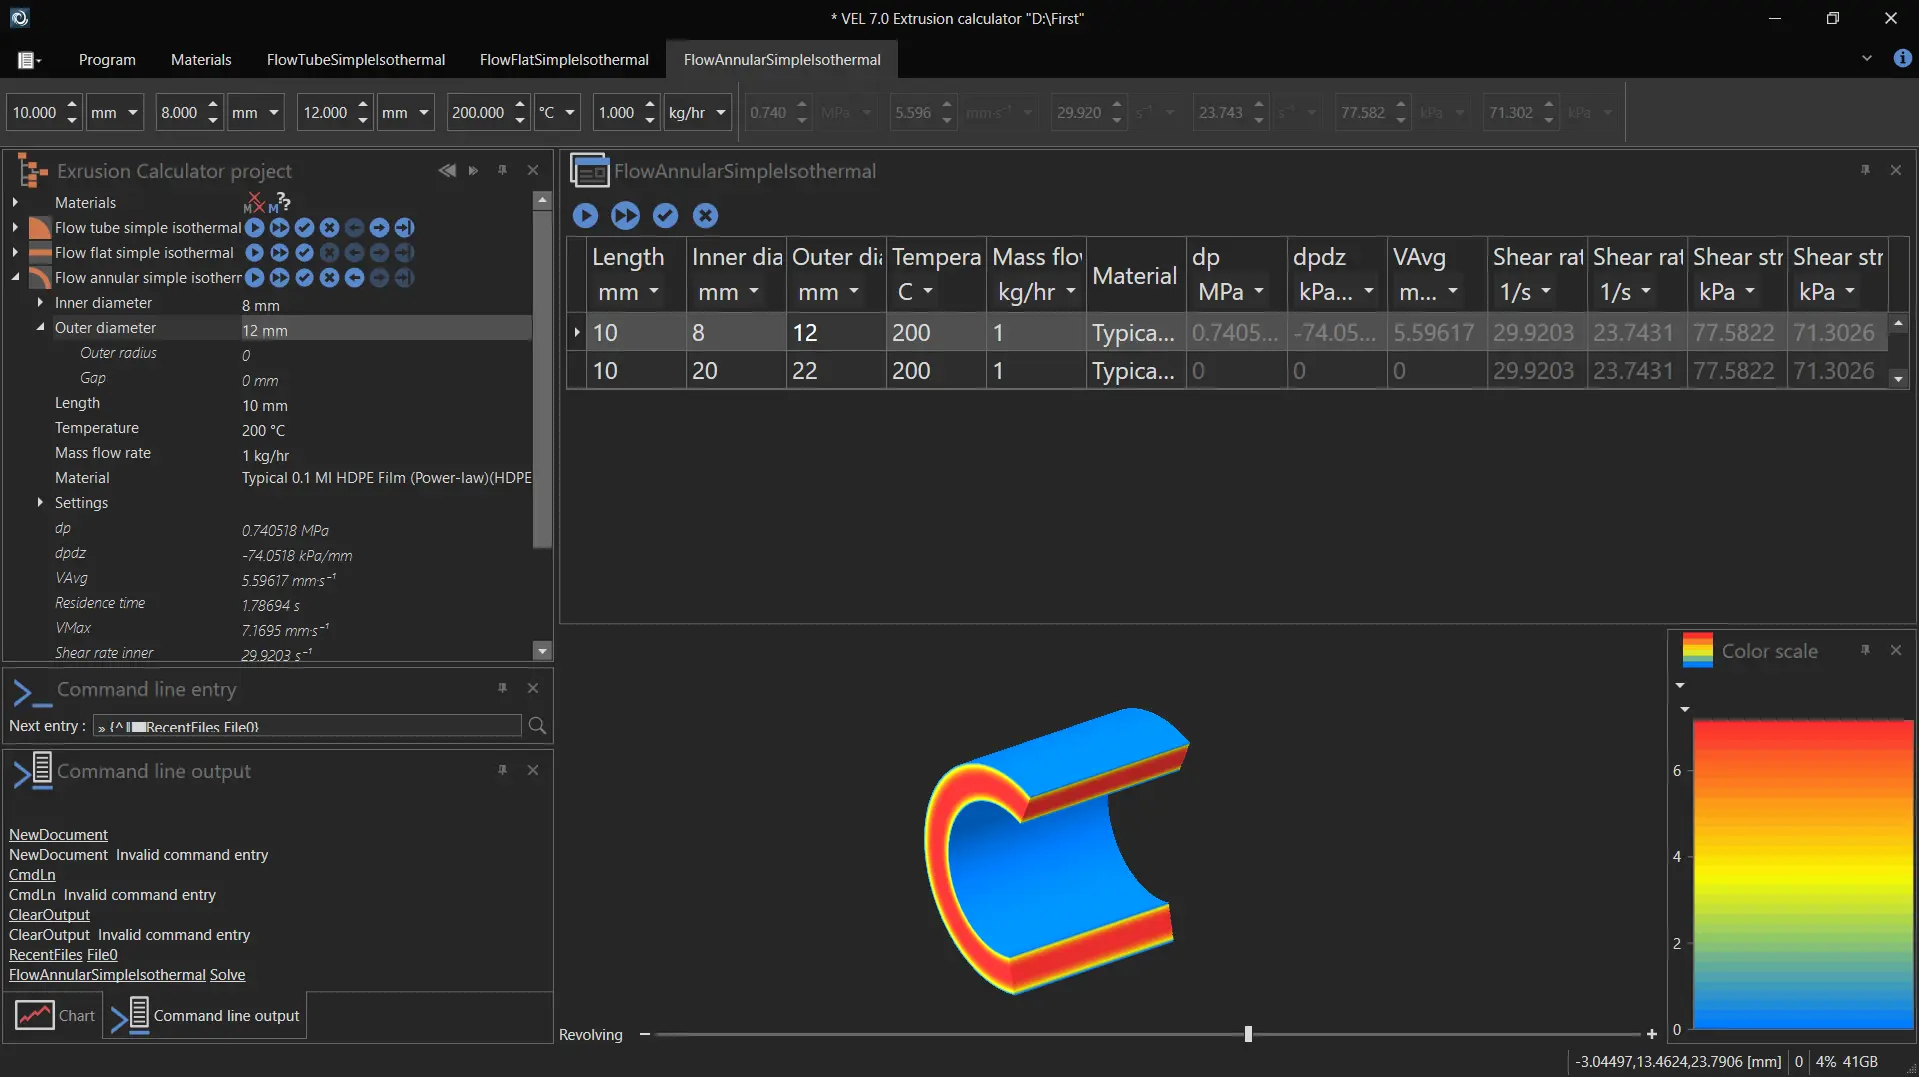
Task: Click the Next entry command input field
Action: pyautogui.click(x=307, y=726)
